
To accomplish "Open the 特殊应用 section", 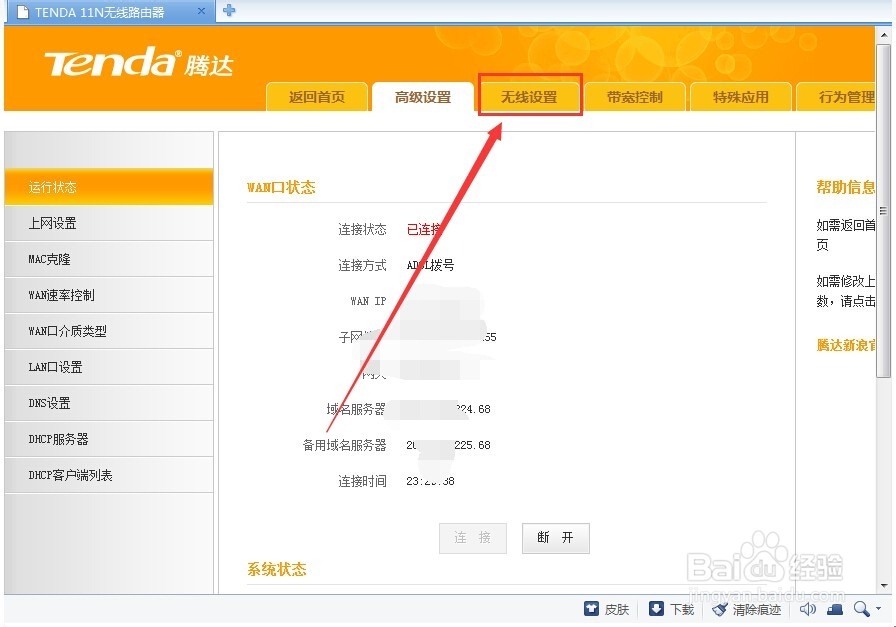I will tap(740, 97).
